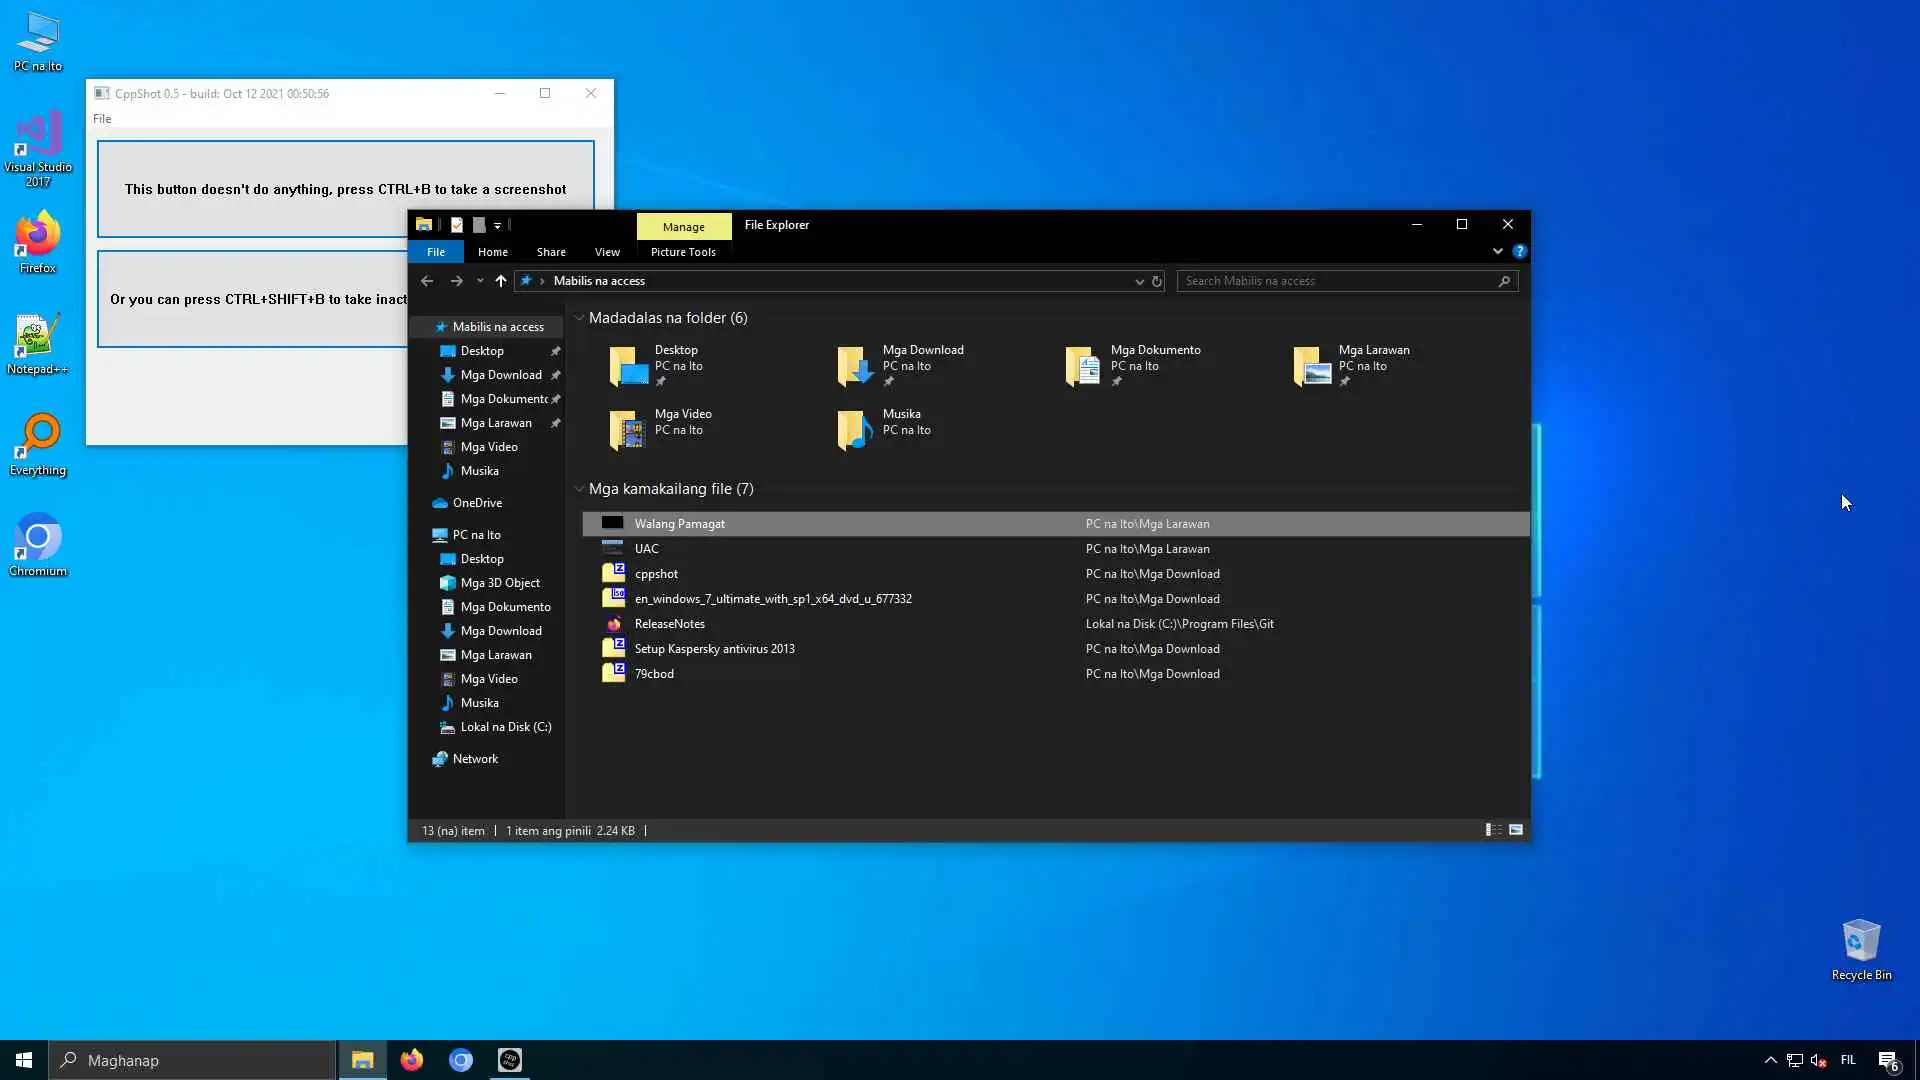Viewport: 1920px width, 1080px height.
Task: Open the Mga Download folder icon
Action: 855,366
